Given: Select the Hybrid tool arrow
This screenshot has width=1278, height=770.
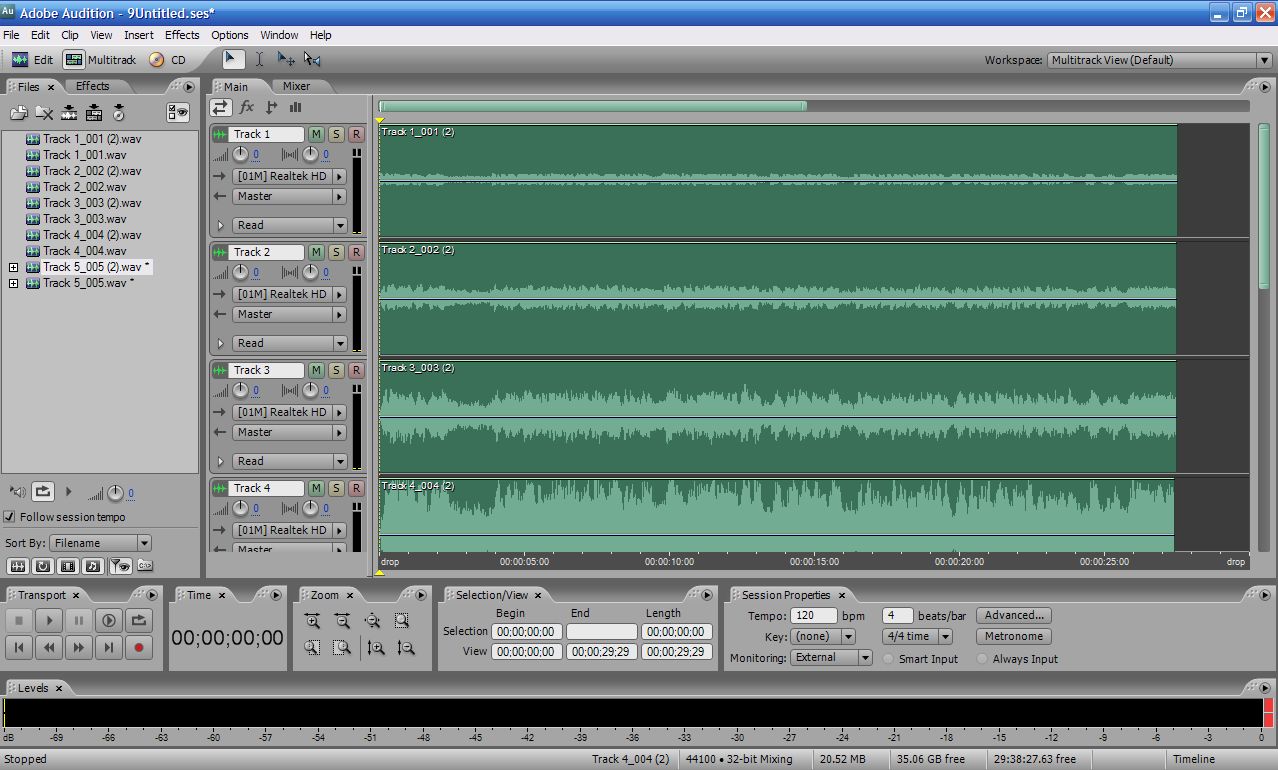Looking at the screenshot, I should (233, 59).
